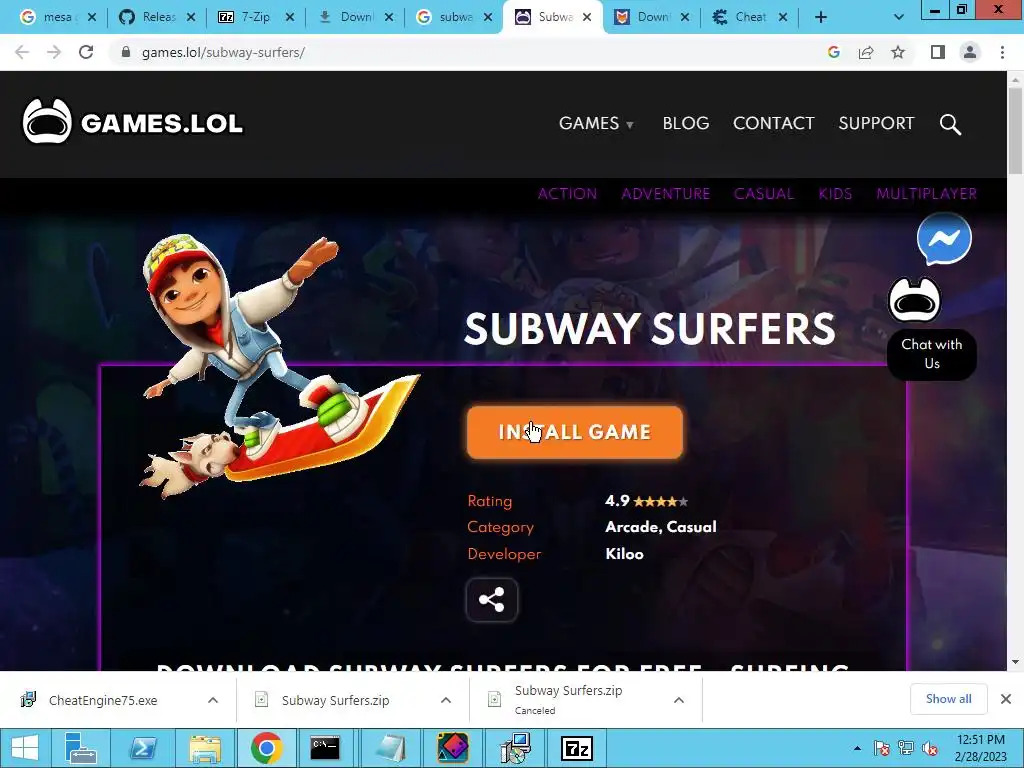Close the Subway Surfers tab
Screen dimensions: 1024x768
click(587, 18)
